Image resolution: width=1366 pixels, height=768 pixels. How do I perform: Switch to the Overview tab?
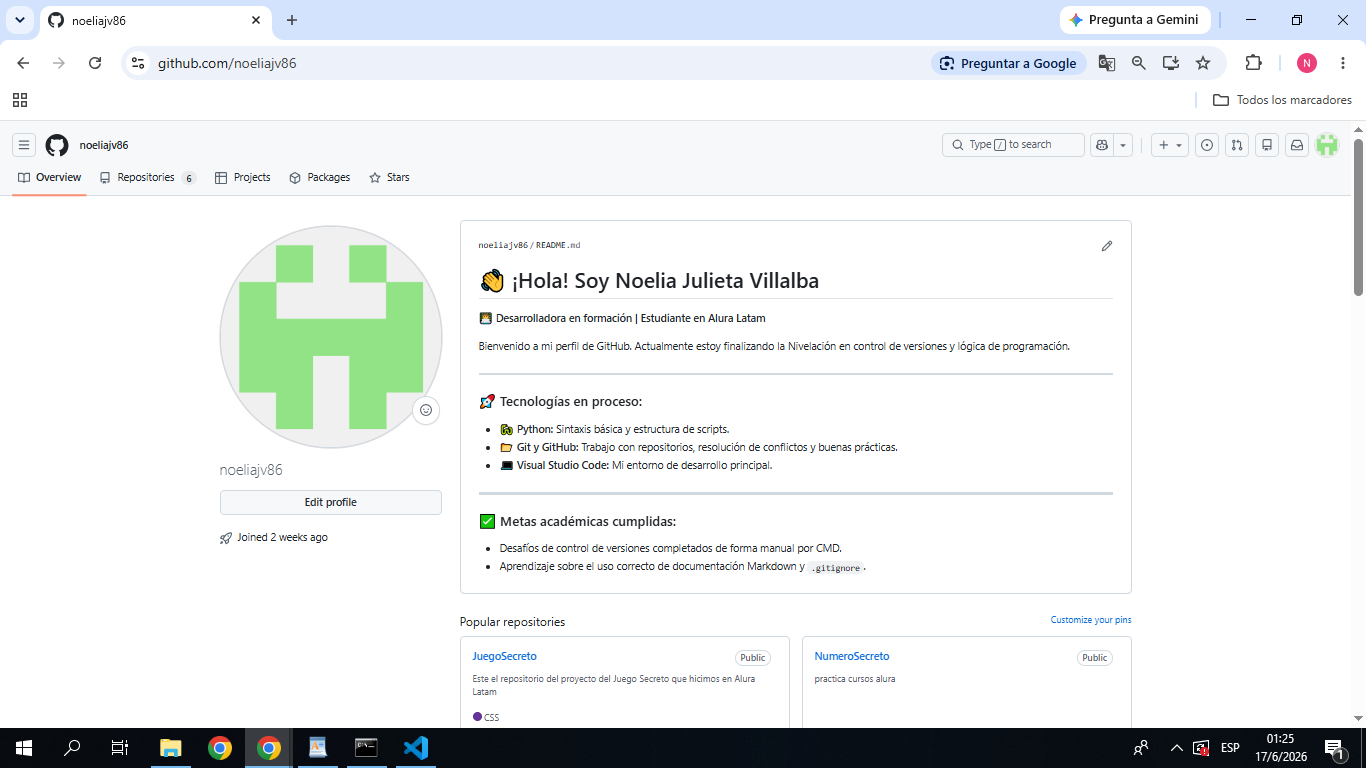point(49,177)
